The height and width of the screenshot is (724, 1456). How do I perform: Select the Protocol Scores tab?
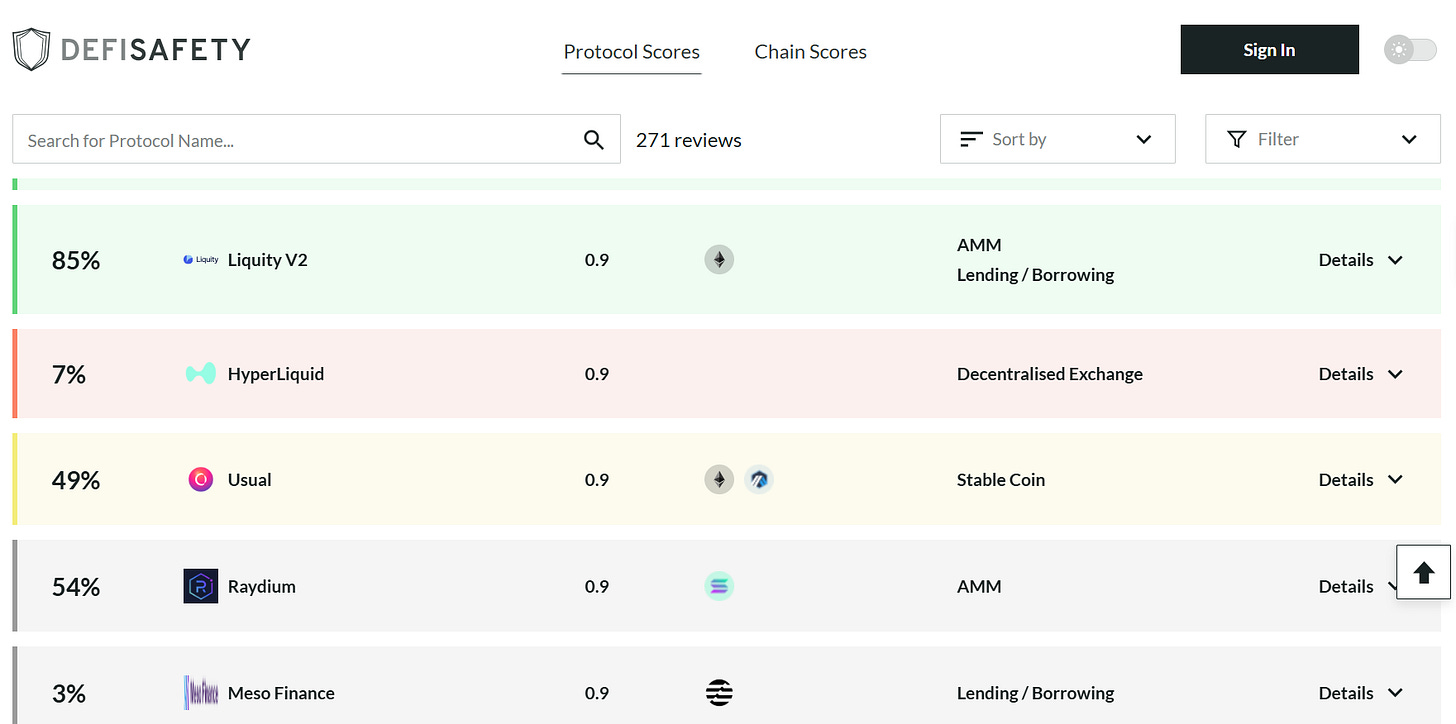click(631, 51)
